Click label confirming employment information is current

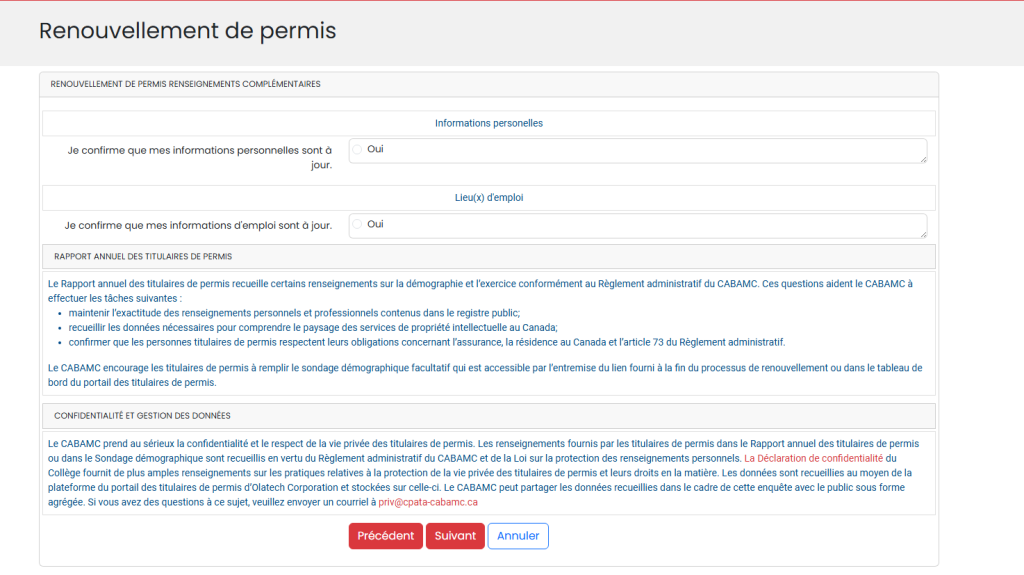point(198,225)
